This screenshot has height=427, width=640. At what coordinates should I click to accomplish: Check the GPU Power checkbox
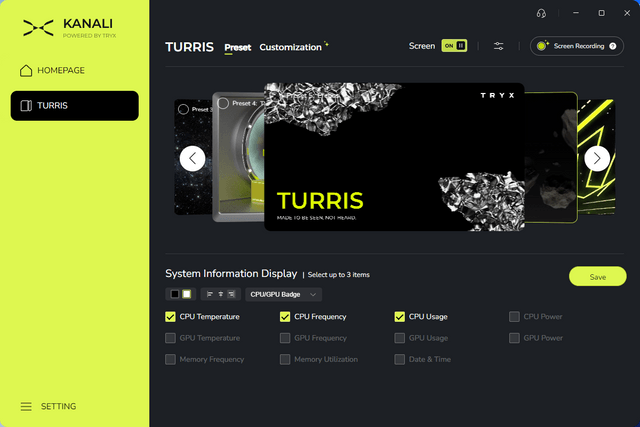click(x=514, y=338)
